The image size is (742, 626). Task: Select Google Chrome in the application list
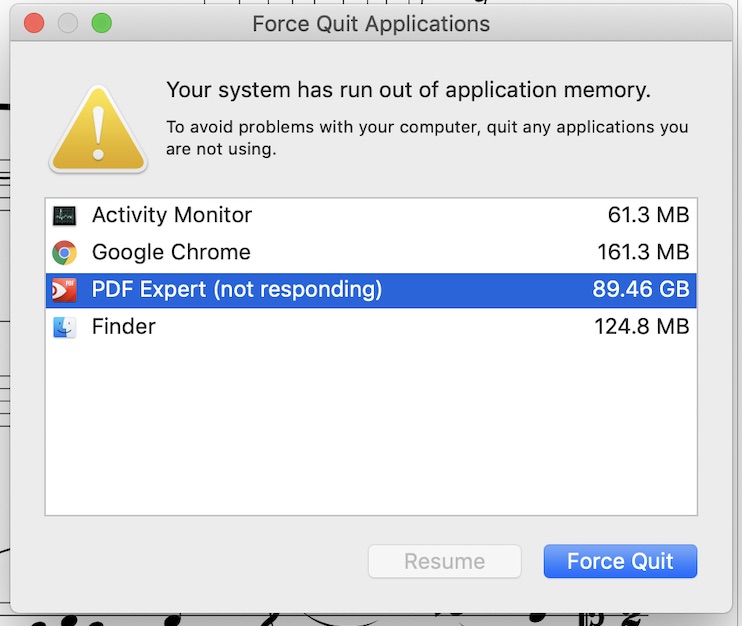[371, 253]
